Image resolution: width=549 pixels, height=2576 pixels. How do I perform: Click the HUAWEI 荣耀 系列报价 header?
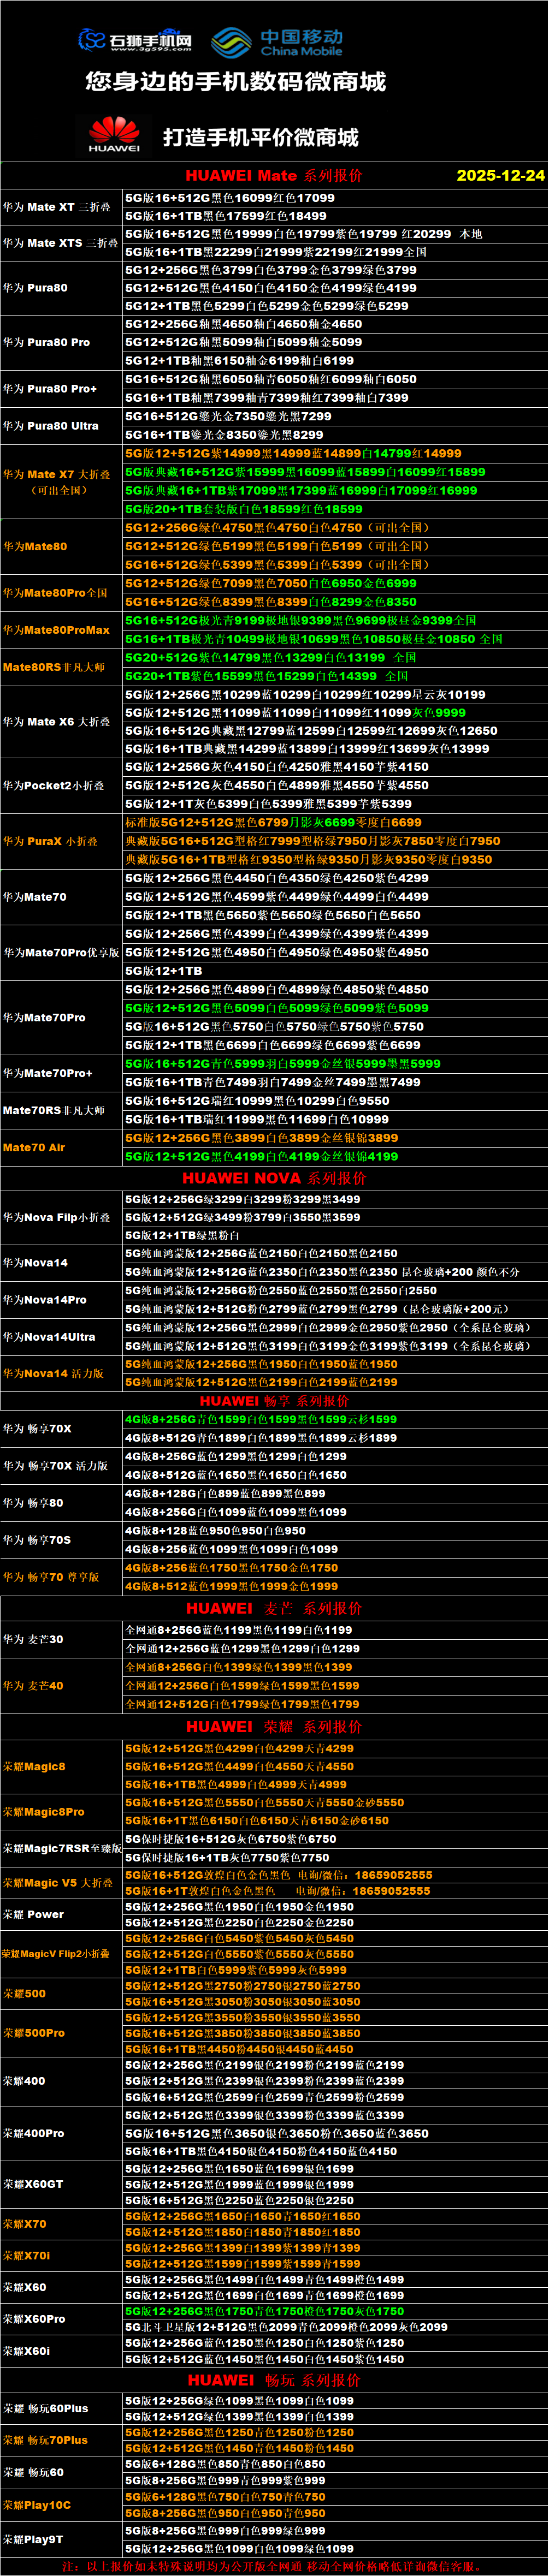pos(274,1727)
